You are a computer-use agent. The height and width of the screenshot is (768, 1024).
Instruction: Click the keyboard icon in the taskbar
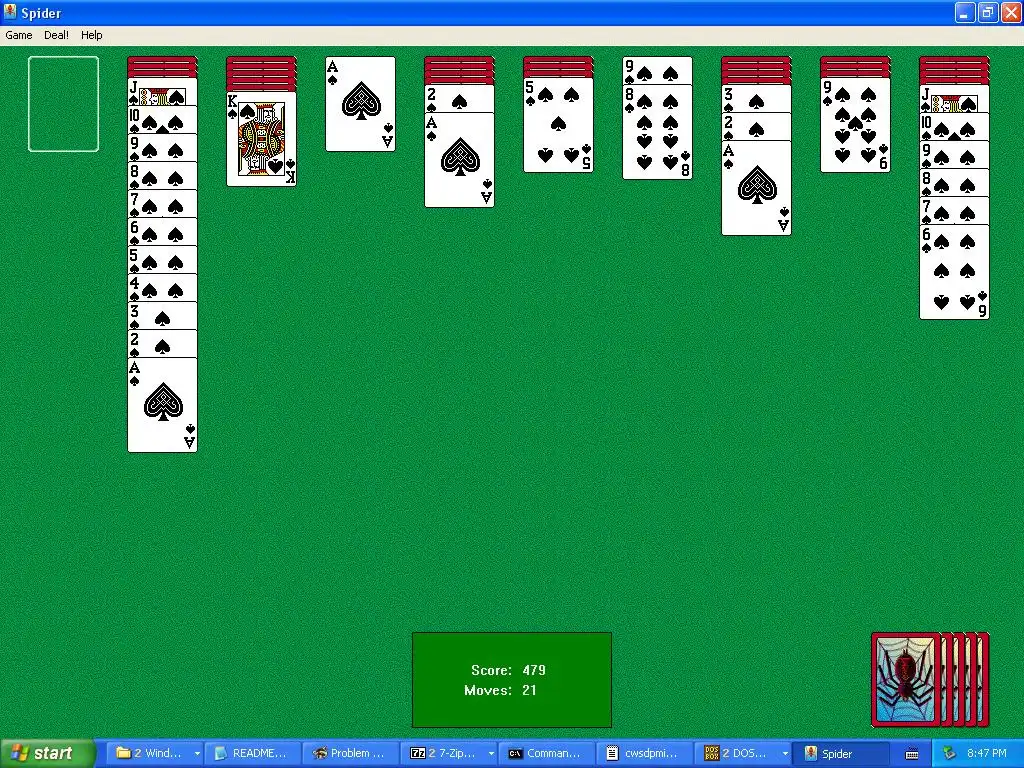pos(912,754)
